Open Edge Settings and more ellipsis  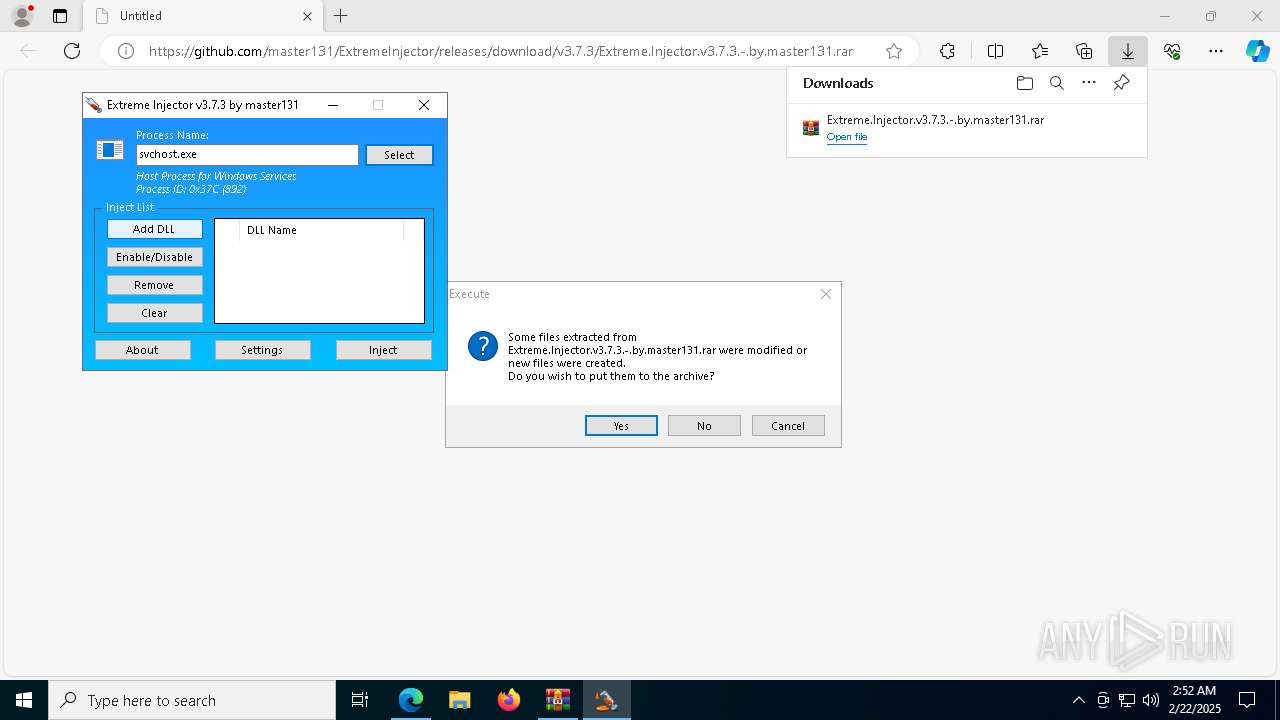(1216, 51)
